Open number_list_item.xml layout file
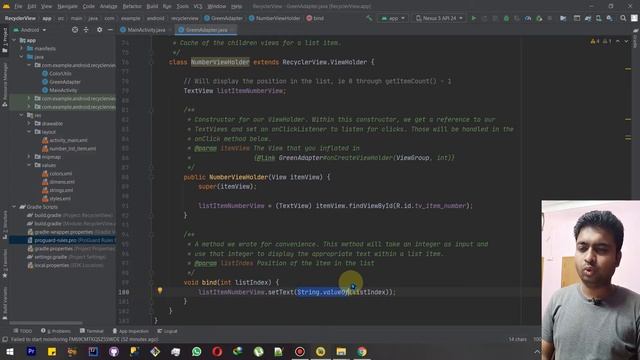Image resolution: width=640 pixels, height=360 pixels. 69,149
